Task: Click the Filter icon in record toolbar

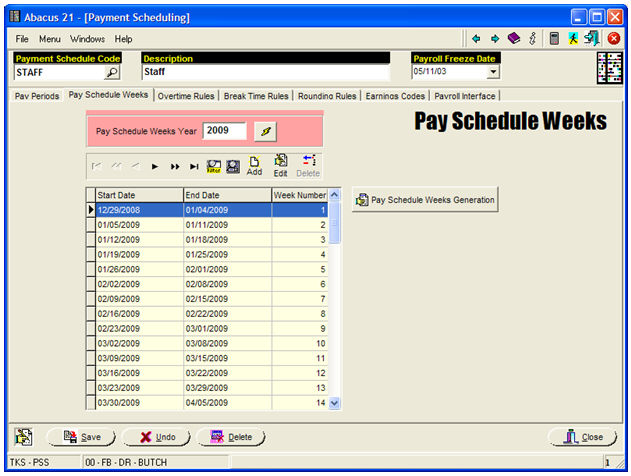Action: 213,166
